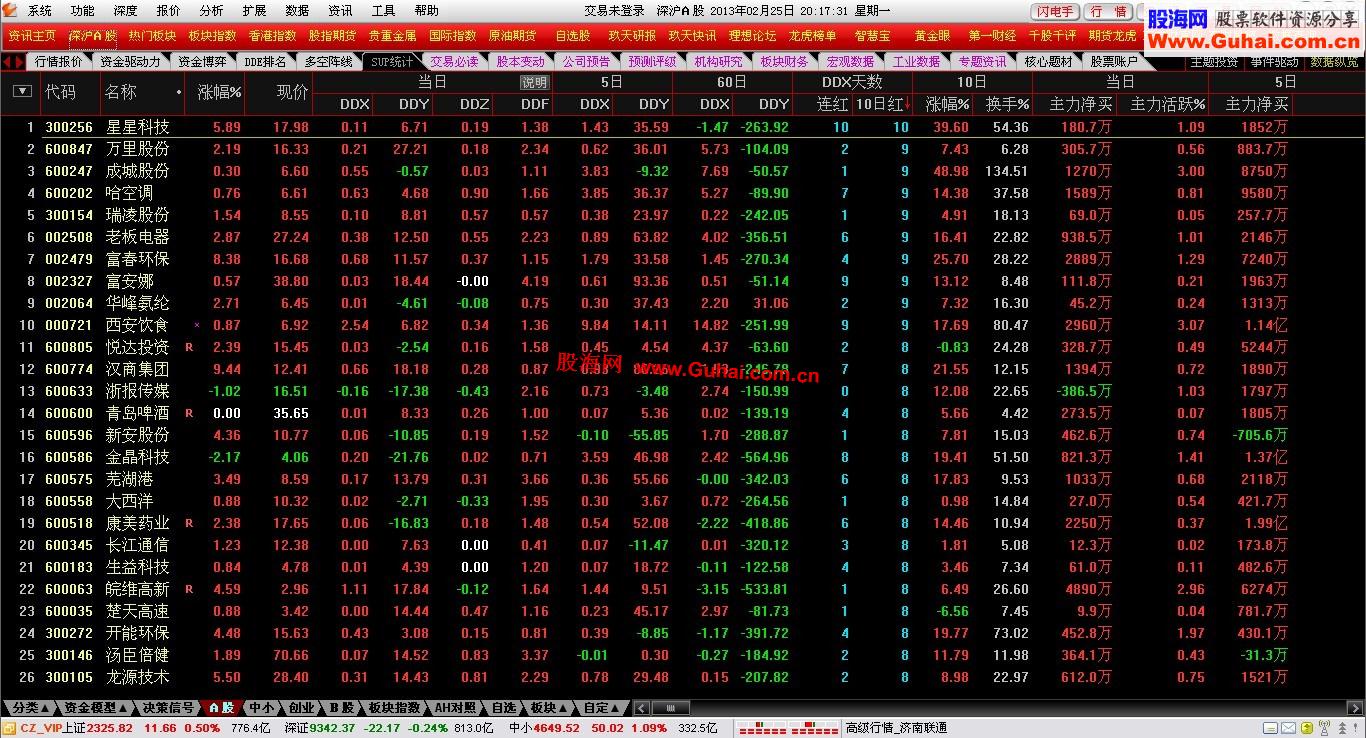The height and width of the screenshot is (738, 1366).
Task: Click the yellow upload arrow status icon
Action: [x=1307, y=728]
